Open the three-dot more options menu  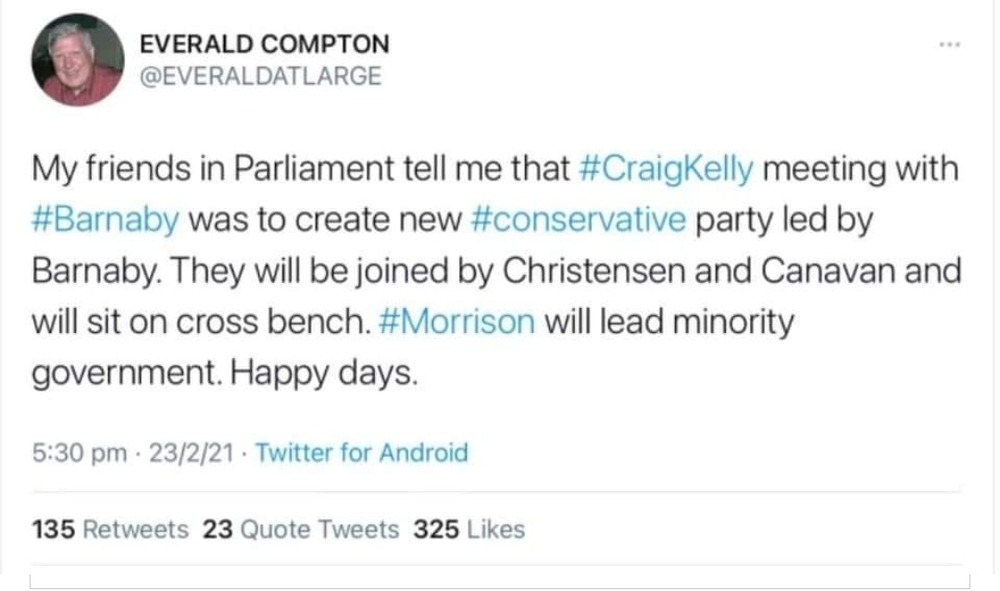point(950,45)
